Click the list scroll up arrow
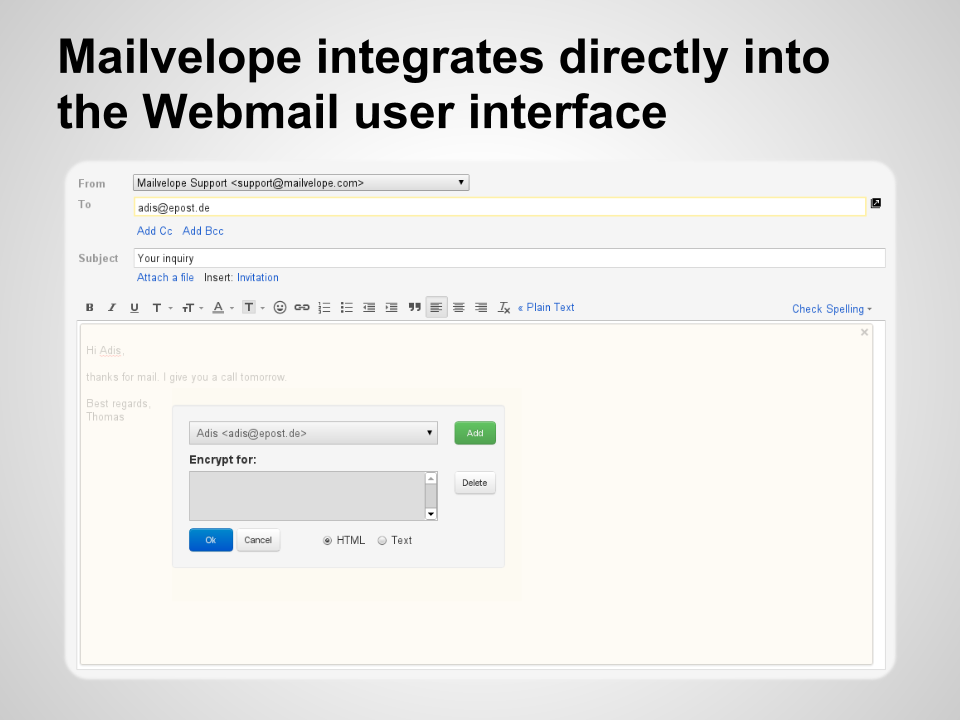The height and width of the screenshot is (720, 960). click(431, 478)
